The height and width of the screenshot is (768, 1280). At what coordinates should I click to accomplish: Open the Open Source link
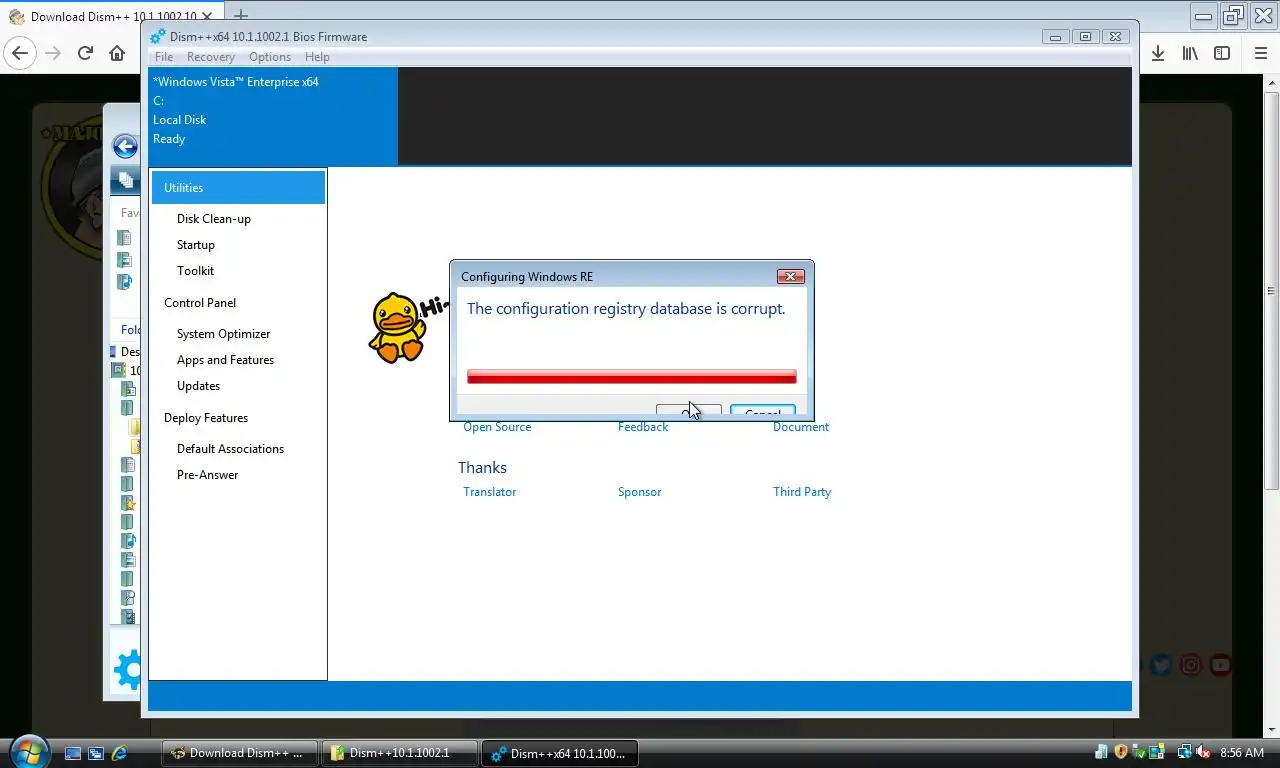pyautogui.click(x=497, y=427)
